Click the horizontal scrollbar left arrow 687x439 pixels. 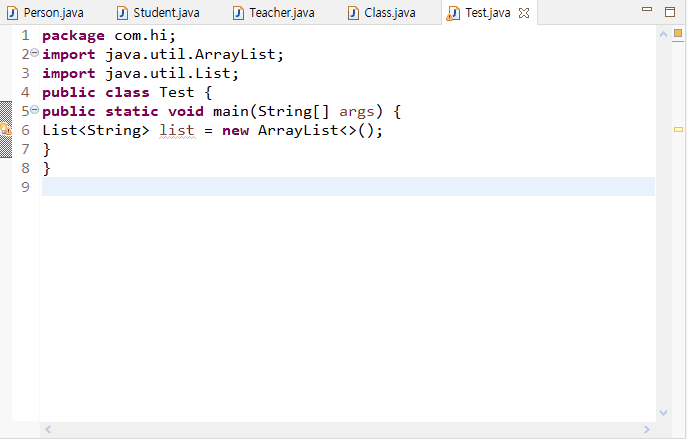pos(48,429)
